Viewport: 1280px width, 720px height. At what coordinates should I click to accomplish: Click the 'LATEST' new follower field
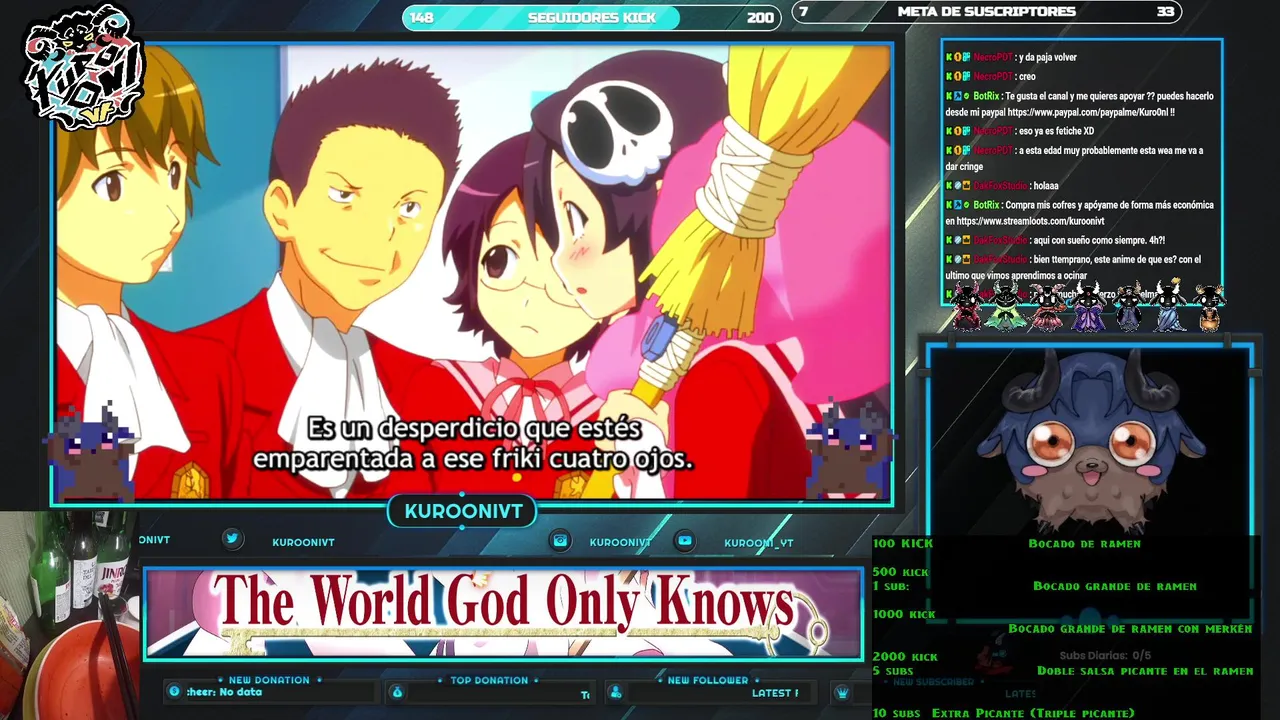775,692
